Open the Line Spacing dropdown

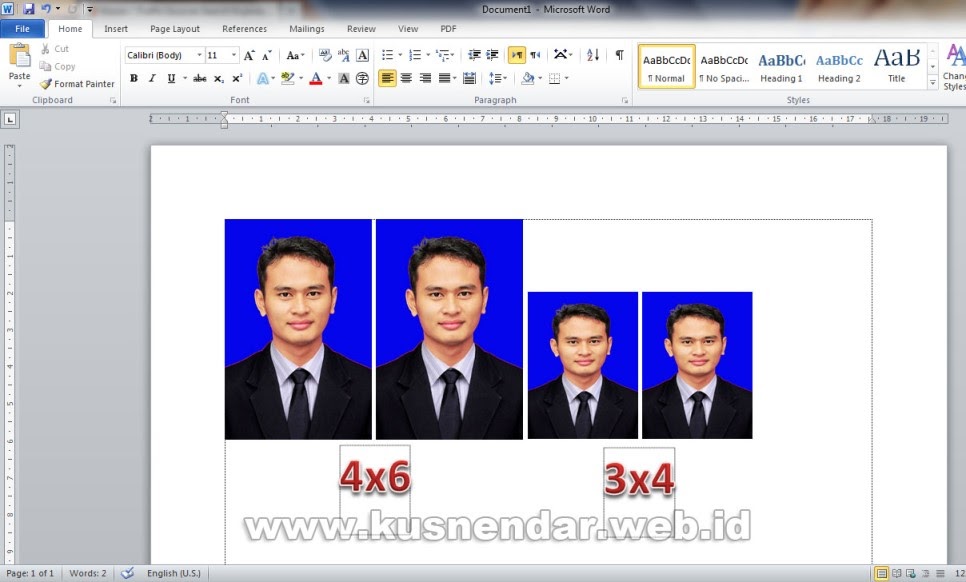coord(498,78)
